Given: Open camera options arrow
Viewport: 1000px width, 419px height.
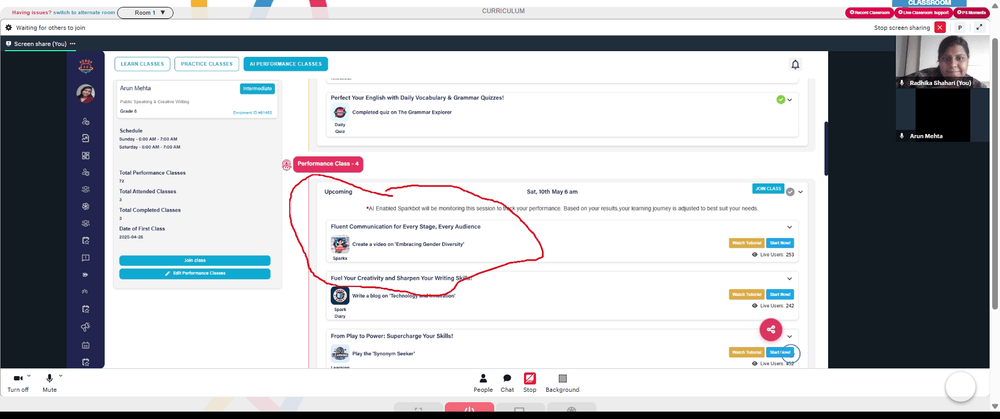Looking at the screenshot, I should click(29, 376).
